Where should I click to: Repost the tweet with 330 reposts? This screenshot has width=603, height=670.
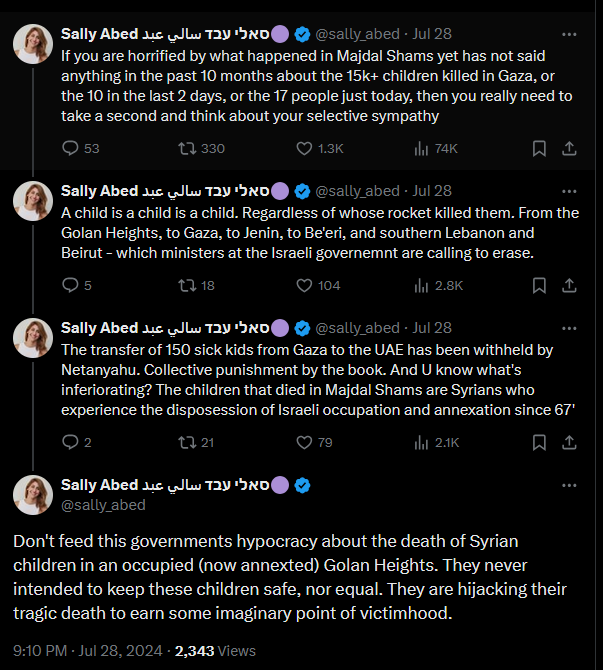point(187,148)
